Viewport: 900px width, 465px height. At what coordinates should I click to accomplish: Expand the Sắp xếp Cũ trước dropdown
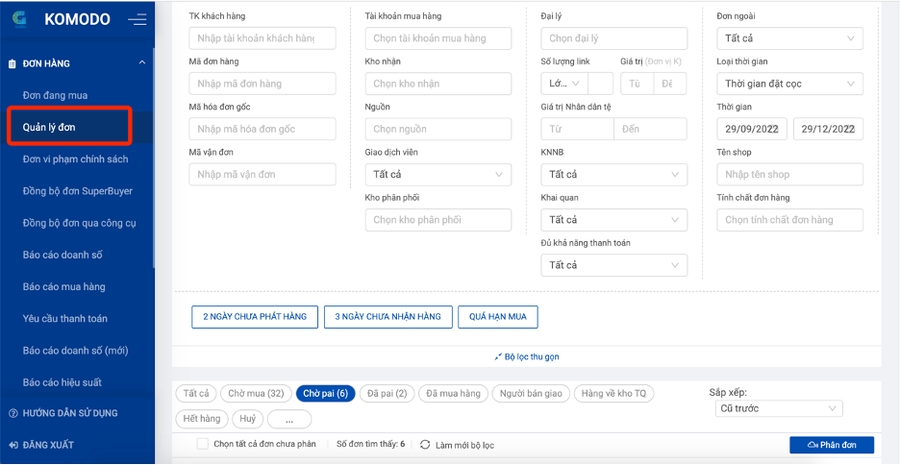pyautogui.click(x=779, y=409)
